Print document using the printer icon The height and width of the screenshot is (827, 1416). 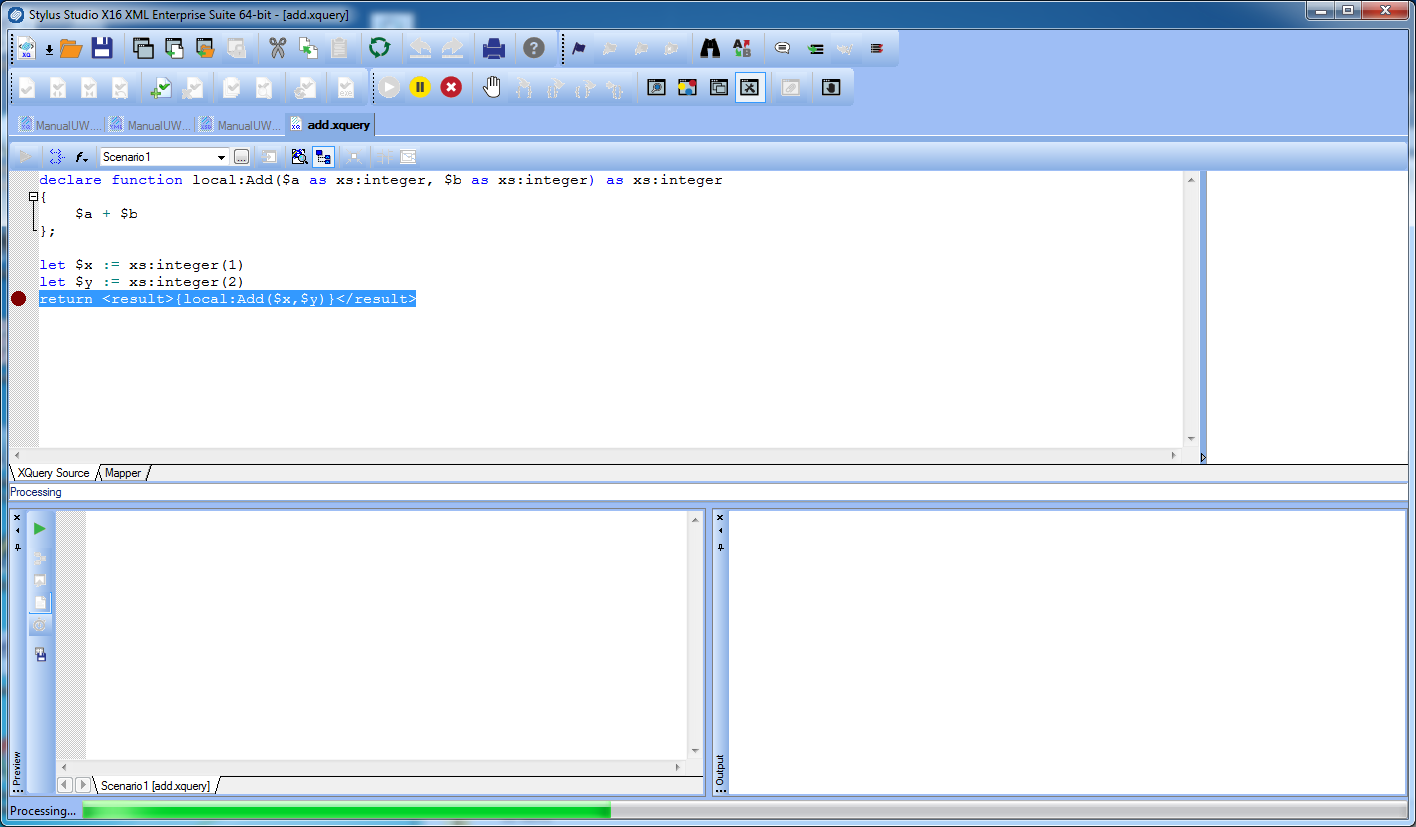point(494,48)
